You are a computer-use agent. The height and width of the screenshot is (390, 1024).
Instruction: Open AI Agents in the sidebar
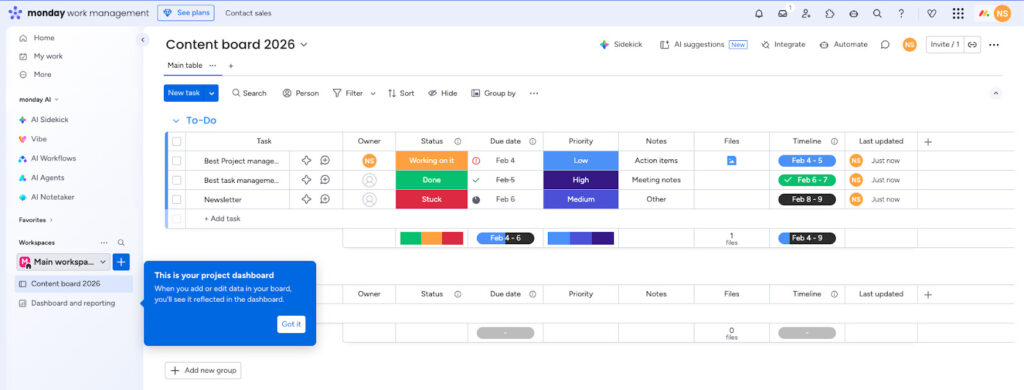(48, 178)
